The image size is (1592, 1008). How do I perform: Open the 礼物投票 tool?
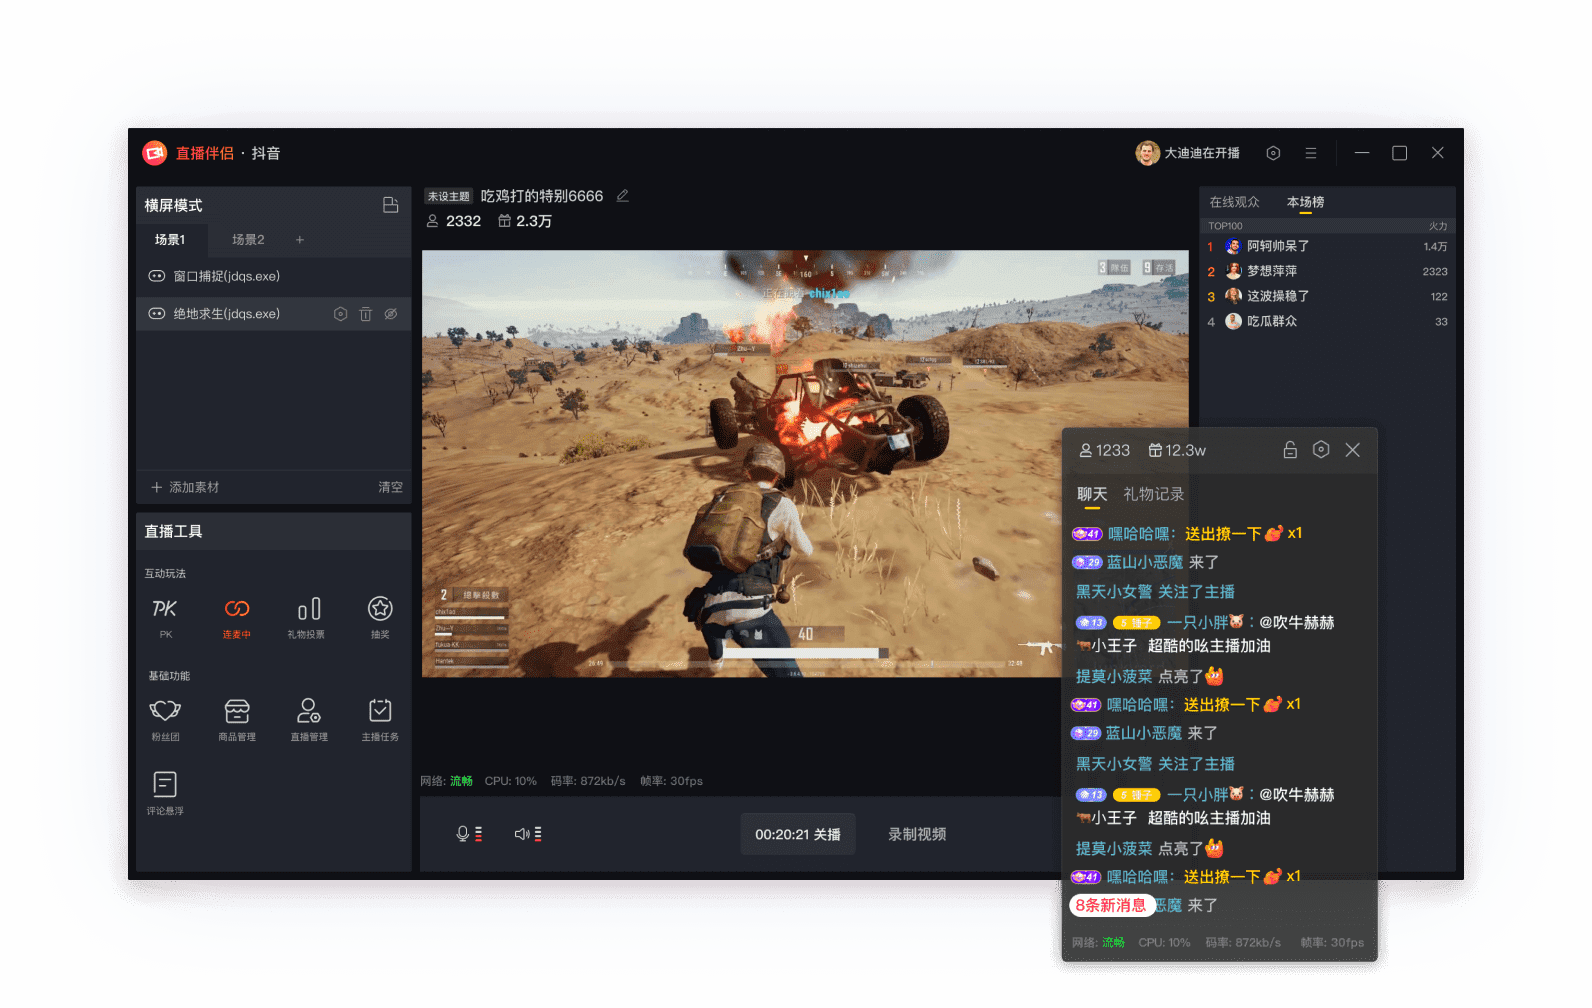[307, 617]
